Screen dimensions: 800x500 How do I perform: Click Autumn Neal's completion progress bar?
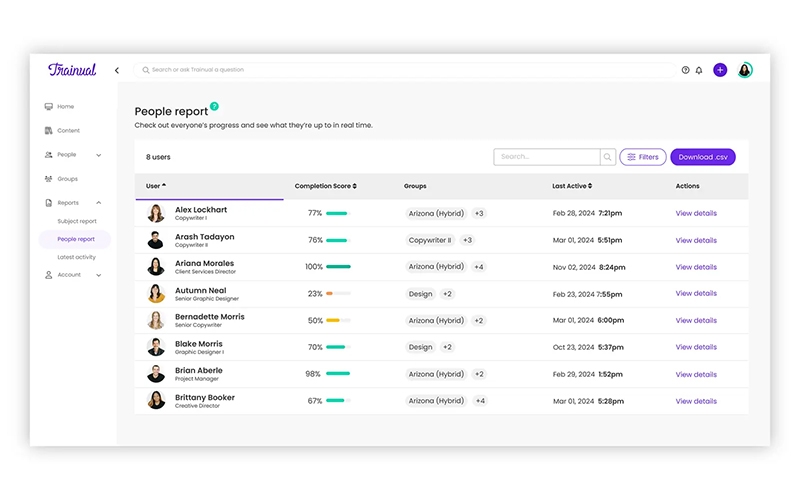coord(337,294)
